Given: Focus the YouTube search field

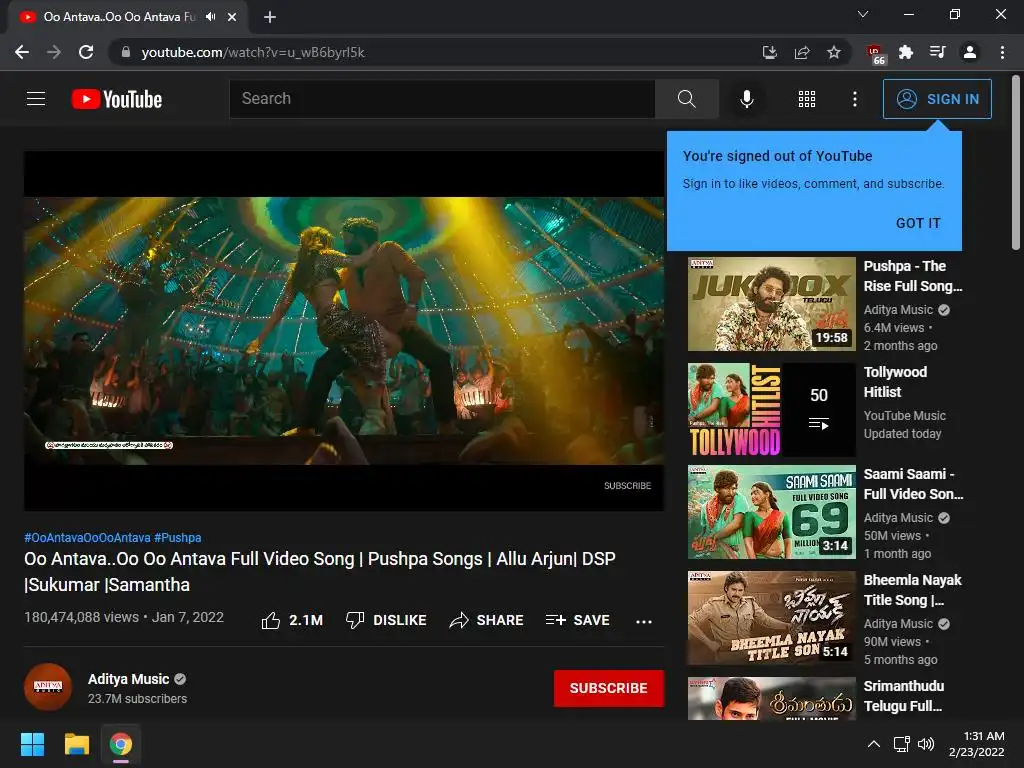Looking at the screenshot, I should tap(442, 99).
